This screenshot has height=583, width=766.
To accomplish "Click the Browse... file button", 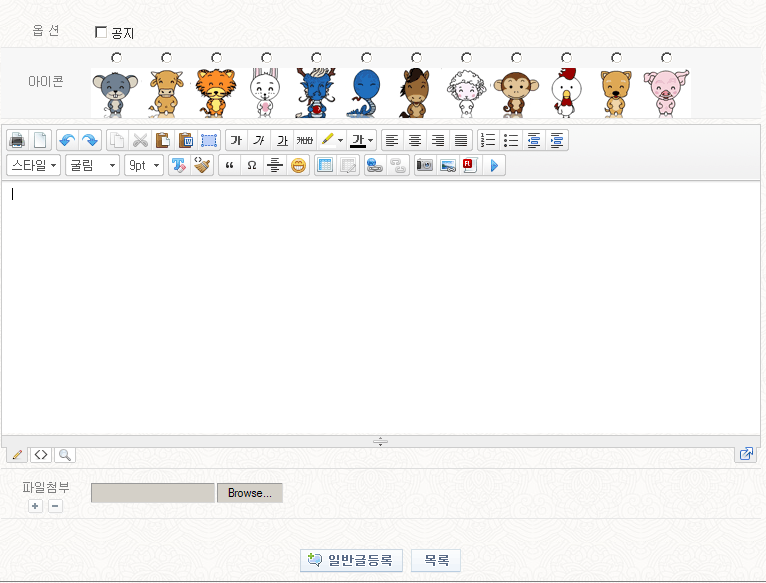I will pyautogui.click(x=250, y=493).
